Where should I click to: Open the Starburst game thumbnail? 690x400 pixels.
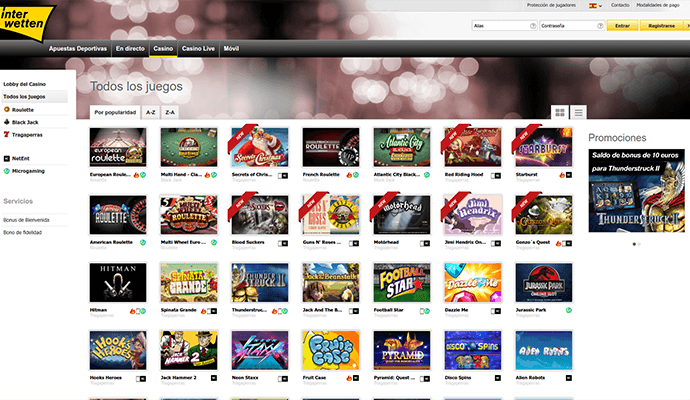[x=543, y=147]
